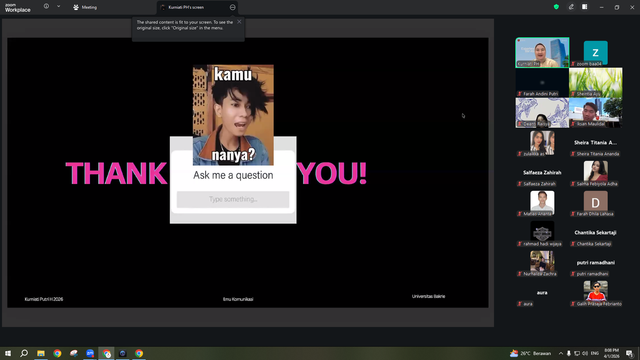The image size is (640, 360).
Task: Select Sheintia Ayu's grass video tile
Action: click(x=596, y=82)
